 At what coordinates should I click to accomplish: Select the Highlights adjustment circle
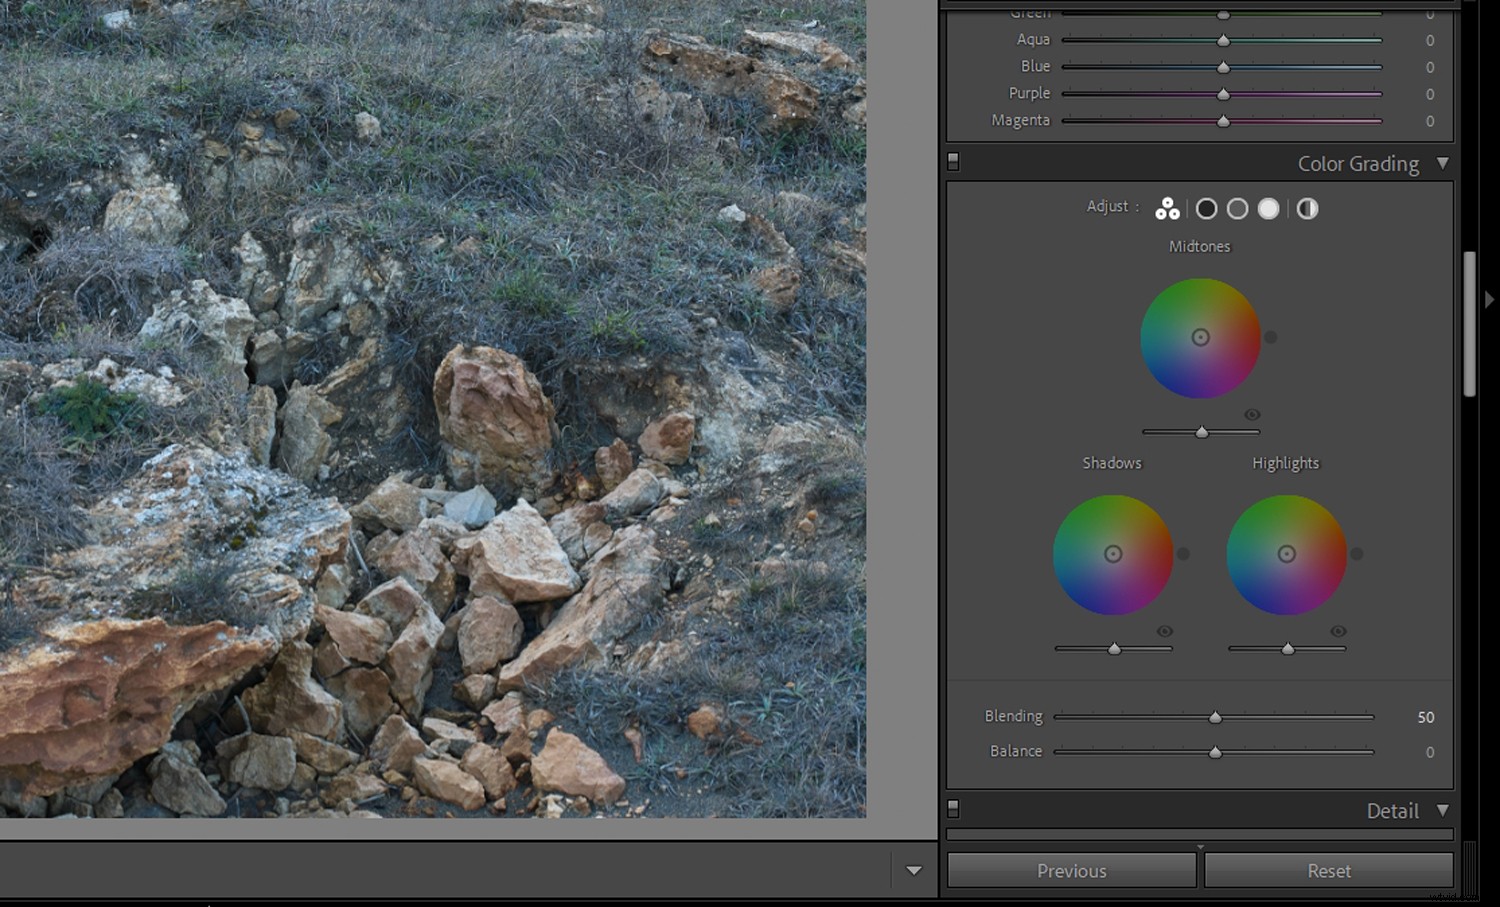[x=1270, y=208]
